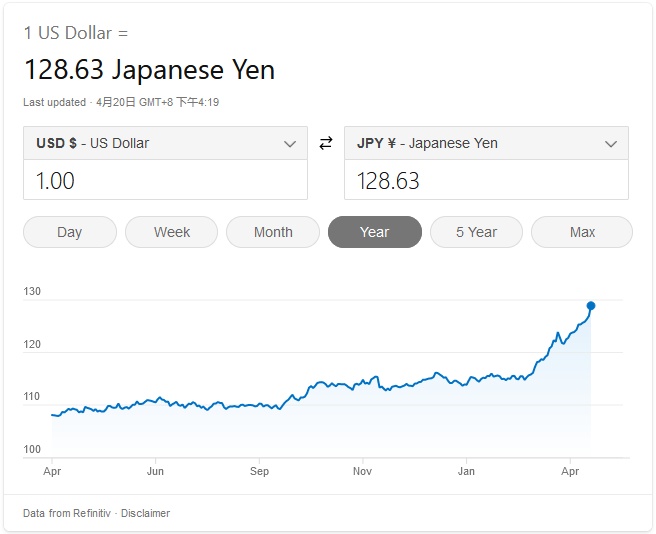
Task: Click the blue endpoint dot on chart
Action: [591, 306]
